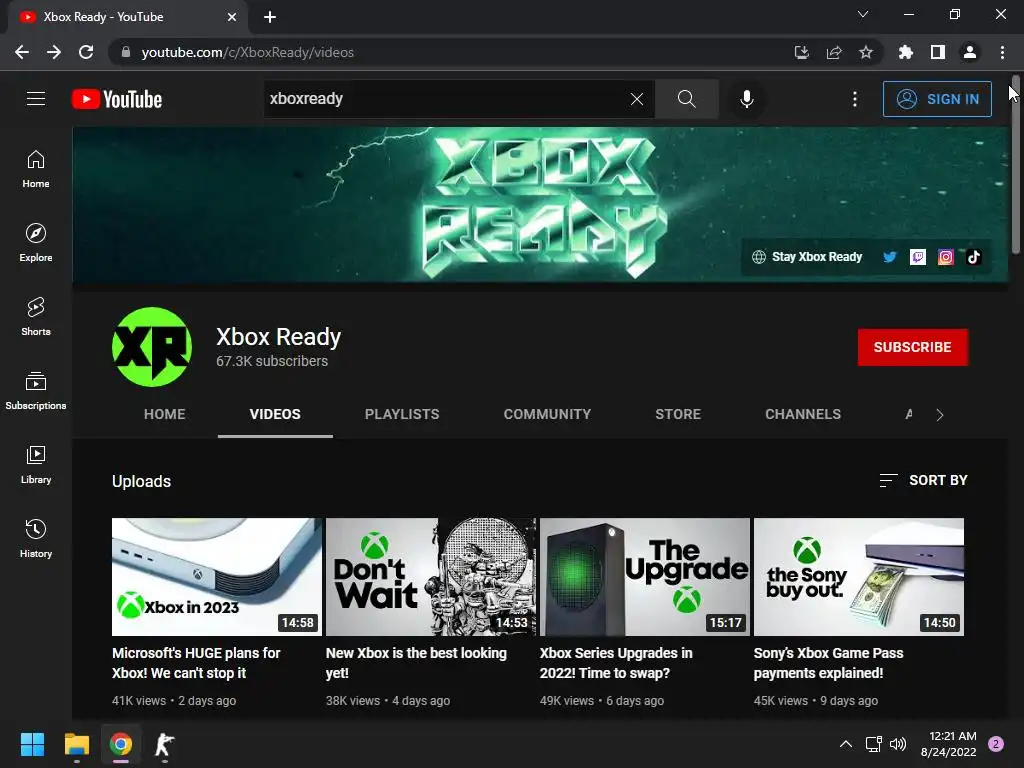This screenshot has height=768, width=1024.
Task: Bookmark this page with the star icon
Action: coord(865,52)
